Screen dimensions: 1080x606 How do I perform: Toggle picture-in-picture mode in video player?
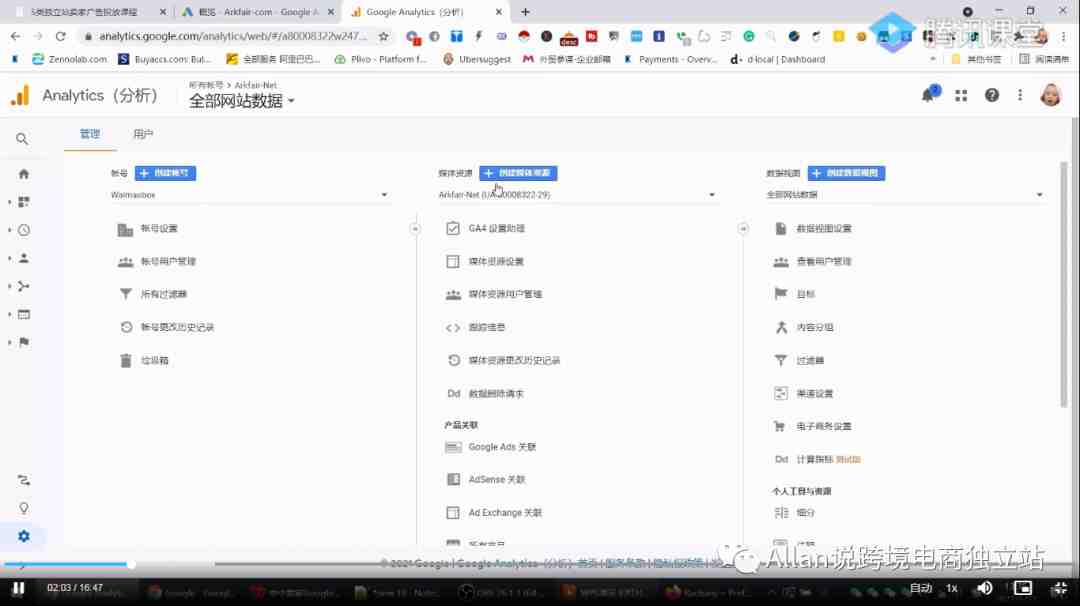coord(1022,587)
